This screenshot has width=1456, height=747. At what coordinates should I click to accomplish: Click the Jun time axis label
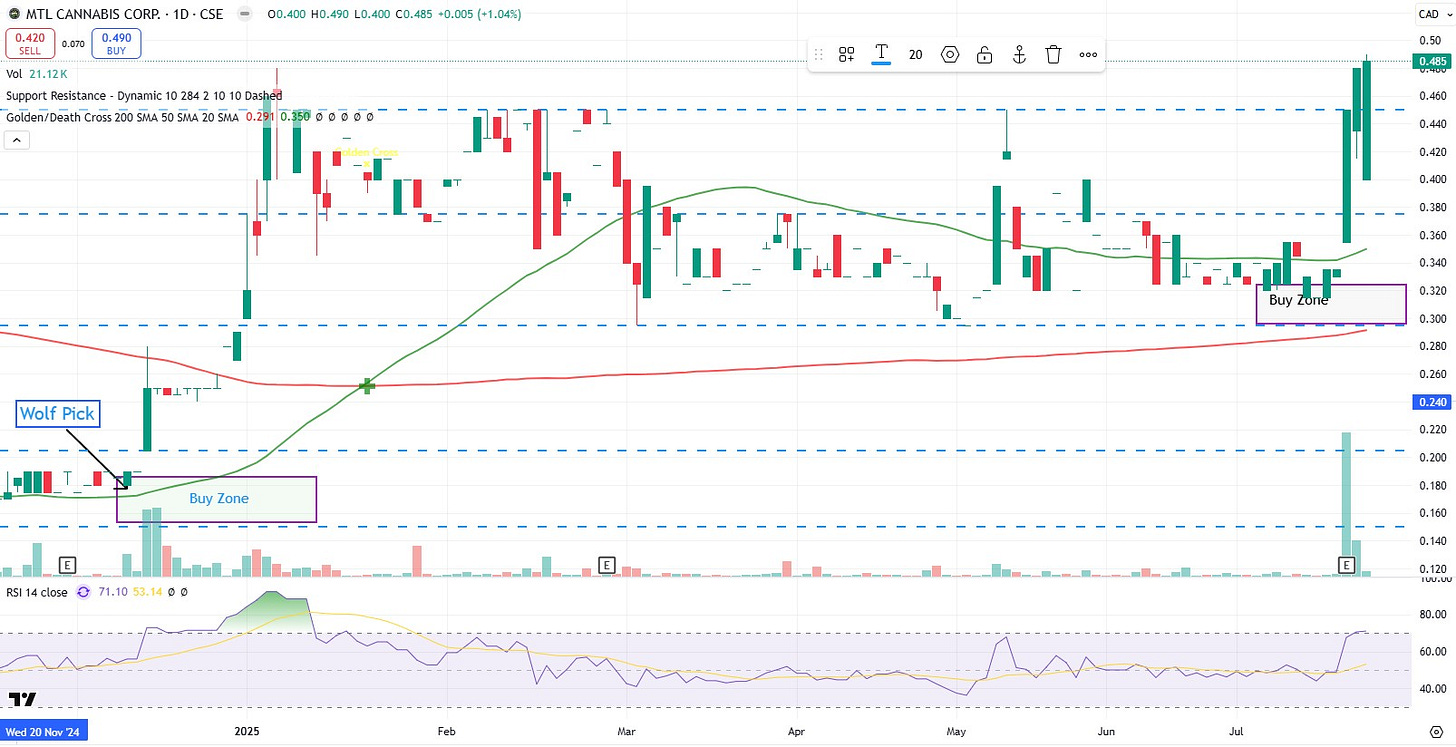point(1105,731)
